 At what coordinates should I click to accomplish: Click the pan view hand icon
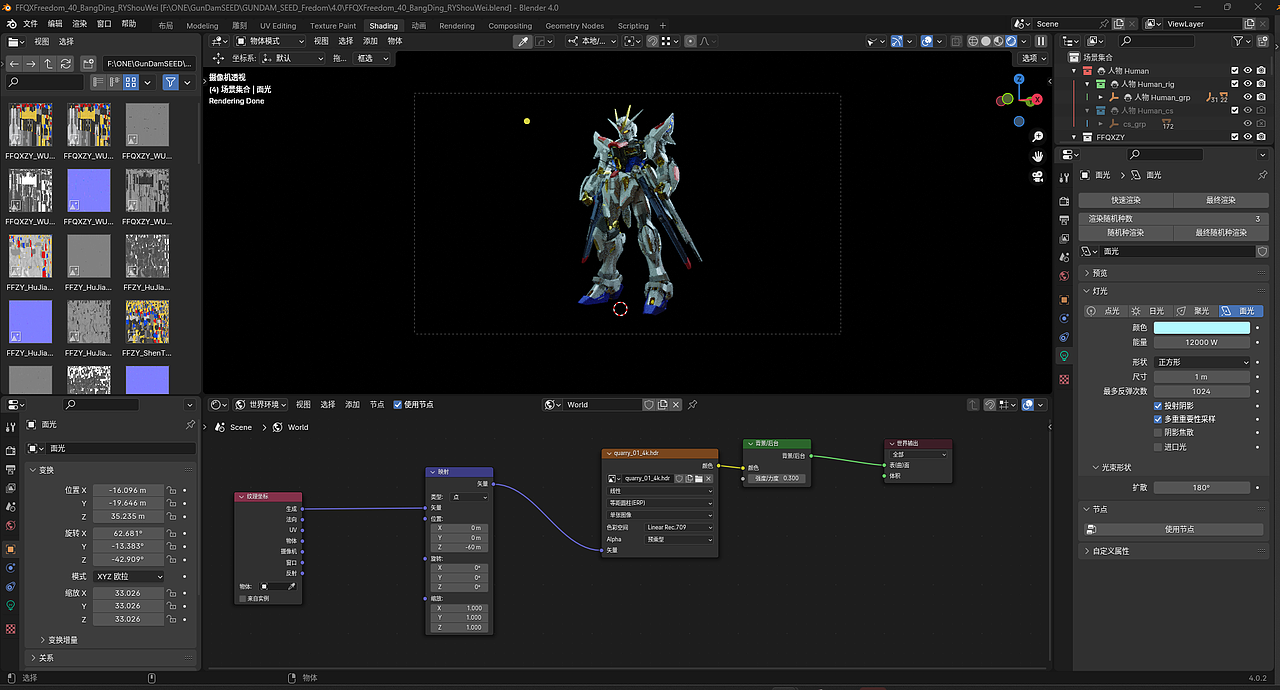click(x=1038, y=157)
